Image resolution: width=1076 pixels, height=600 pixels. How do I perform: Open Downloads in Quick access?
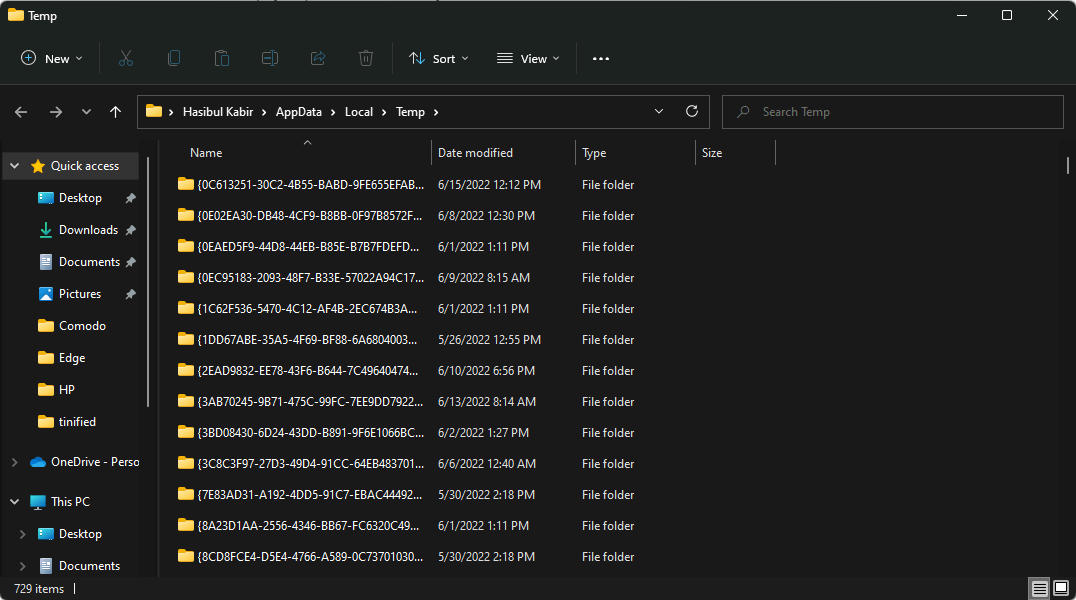pos(88,230)
